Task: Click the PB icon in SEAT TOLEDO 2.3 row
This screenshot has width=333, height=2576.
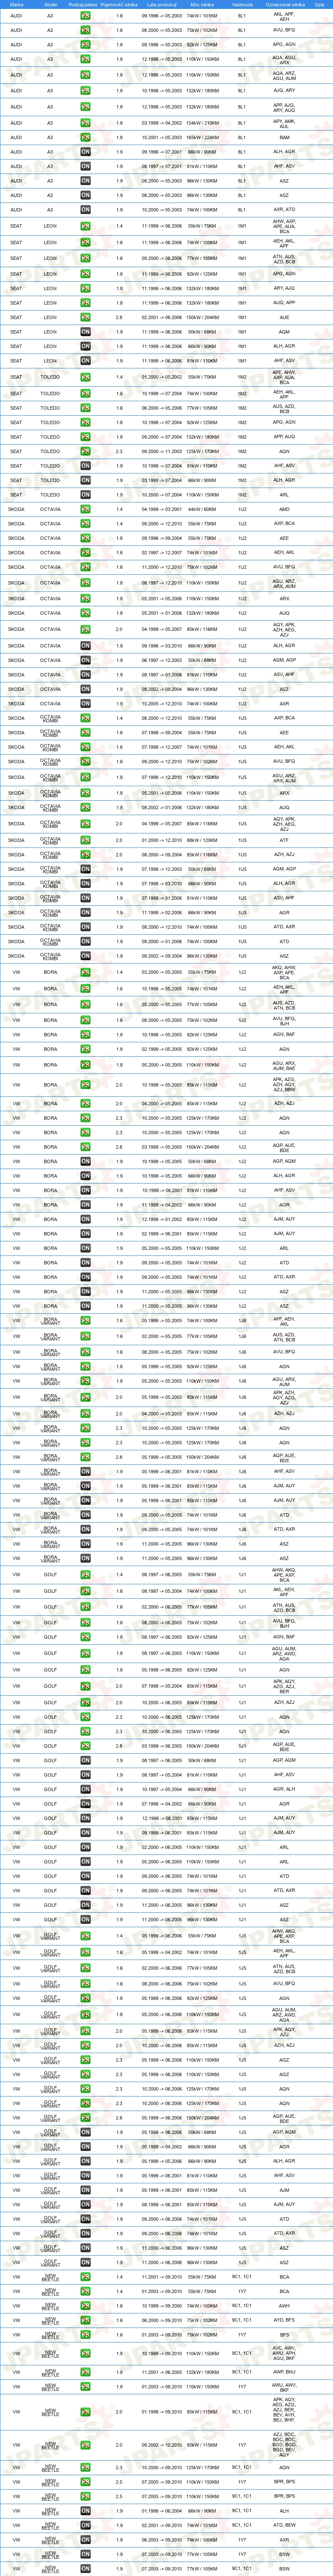Action: (85, 451)
